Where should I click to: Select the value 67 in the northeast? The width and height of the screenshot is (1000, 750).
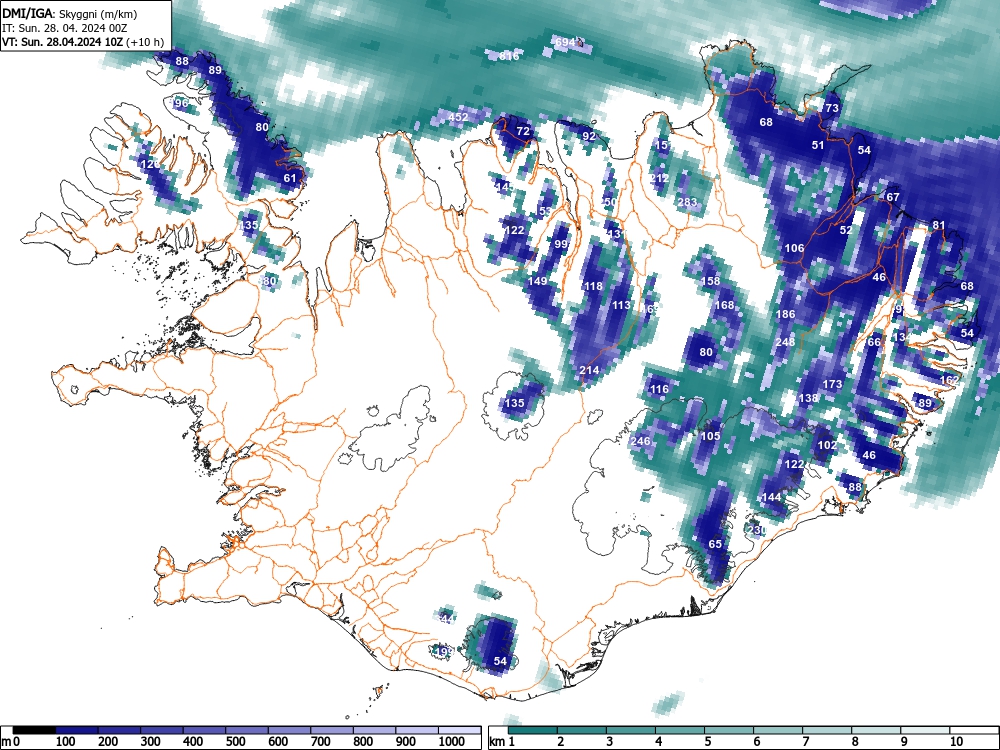pos(893,197)
